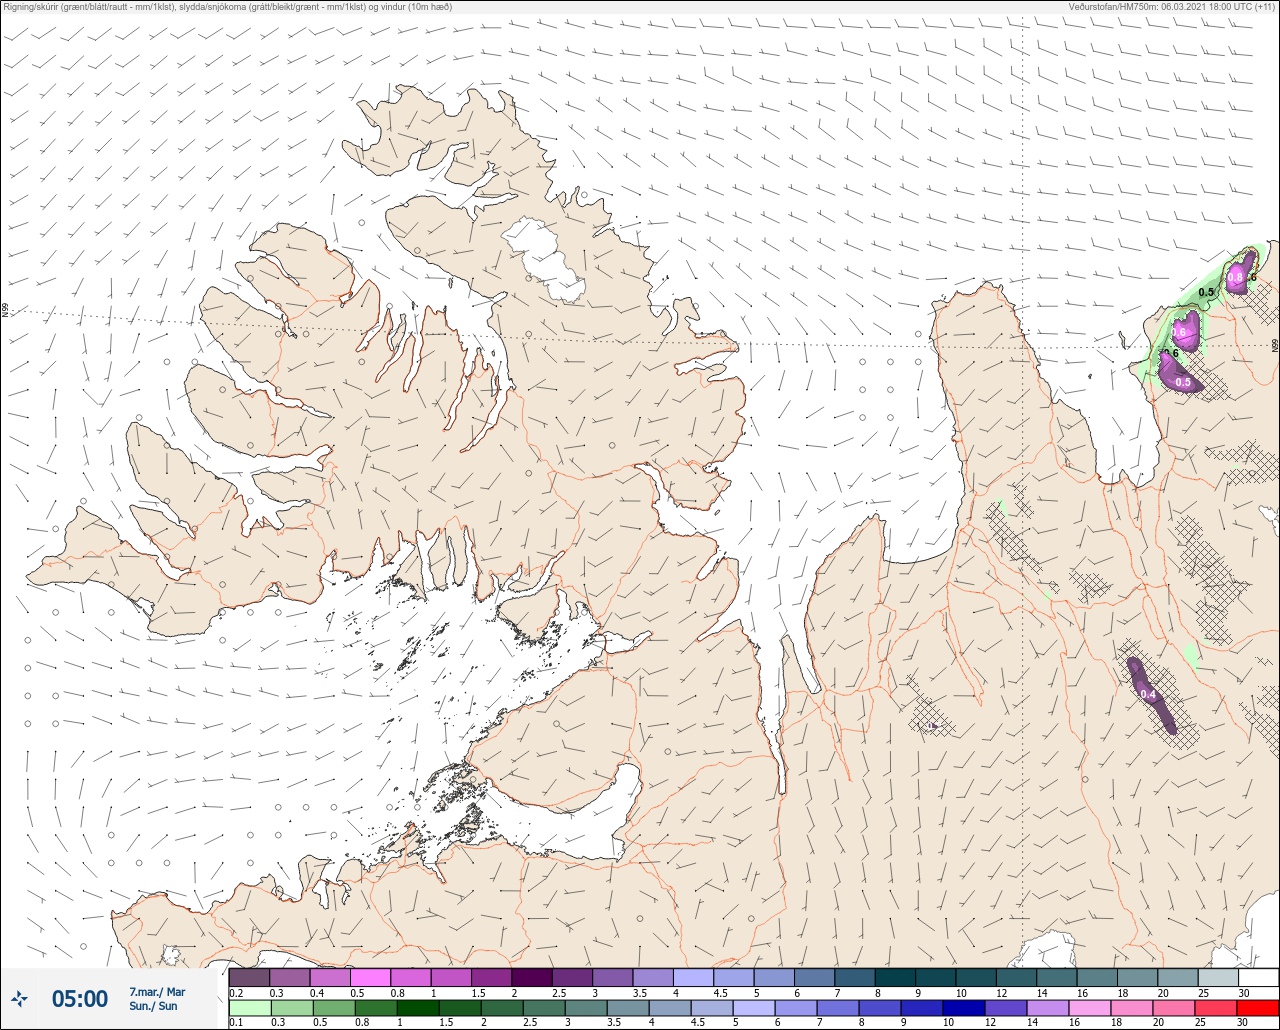Click the 'Veðurstofan/HM750m' model run timestamp

click(x=1172, y=7)
